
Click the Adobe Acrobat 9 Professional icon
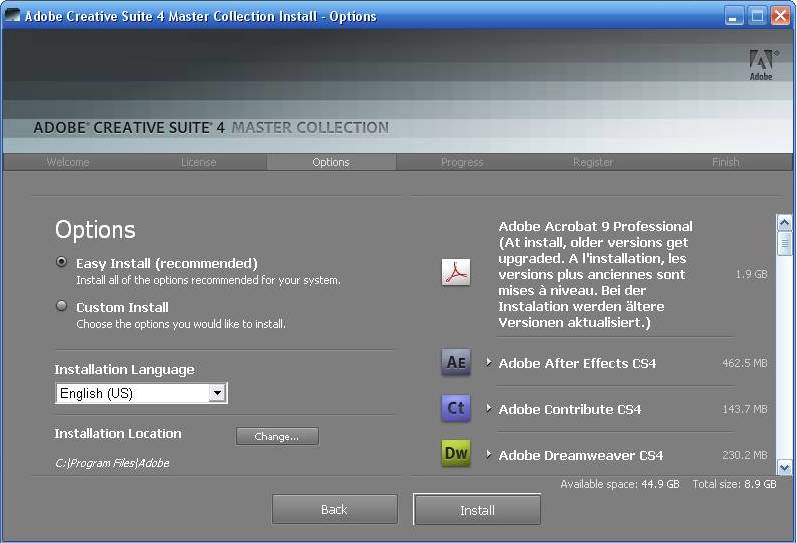[455, 272]
